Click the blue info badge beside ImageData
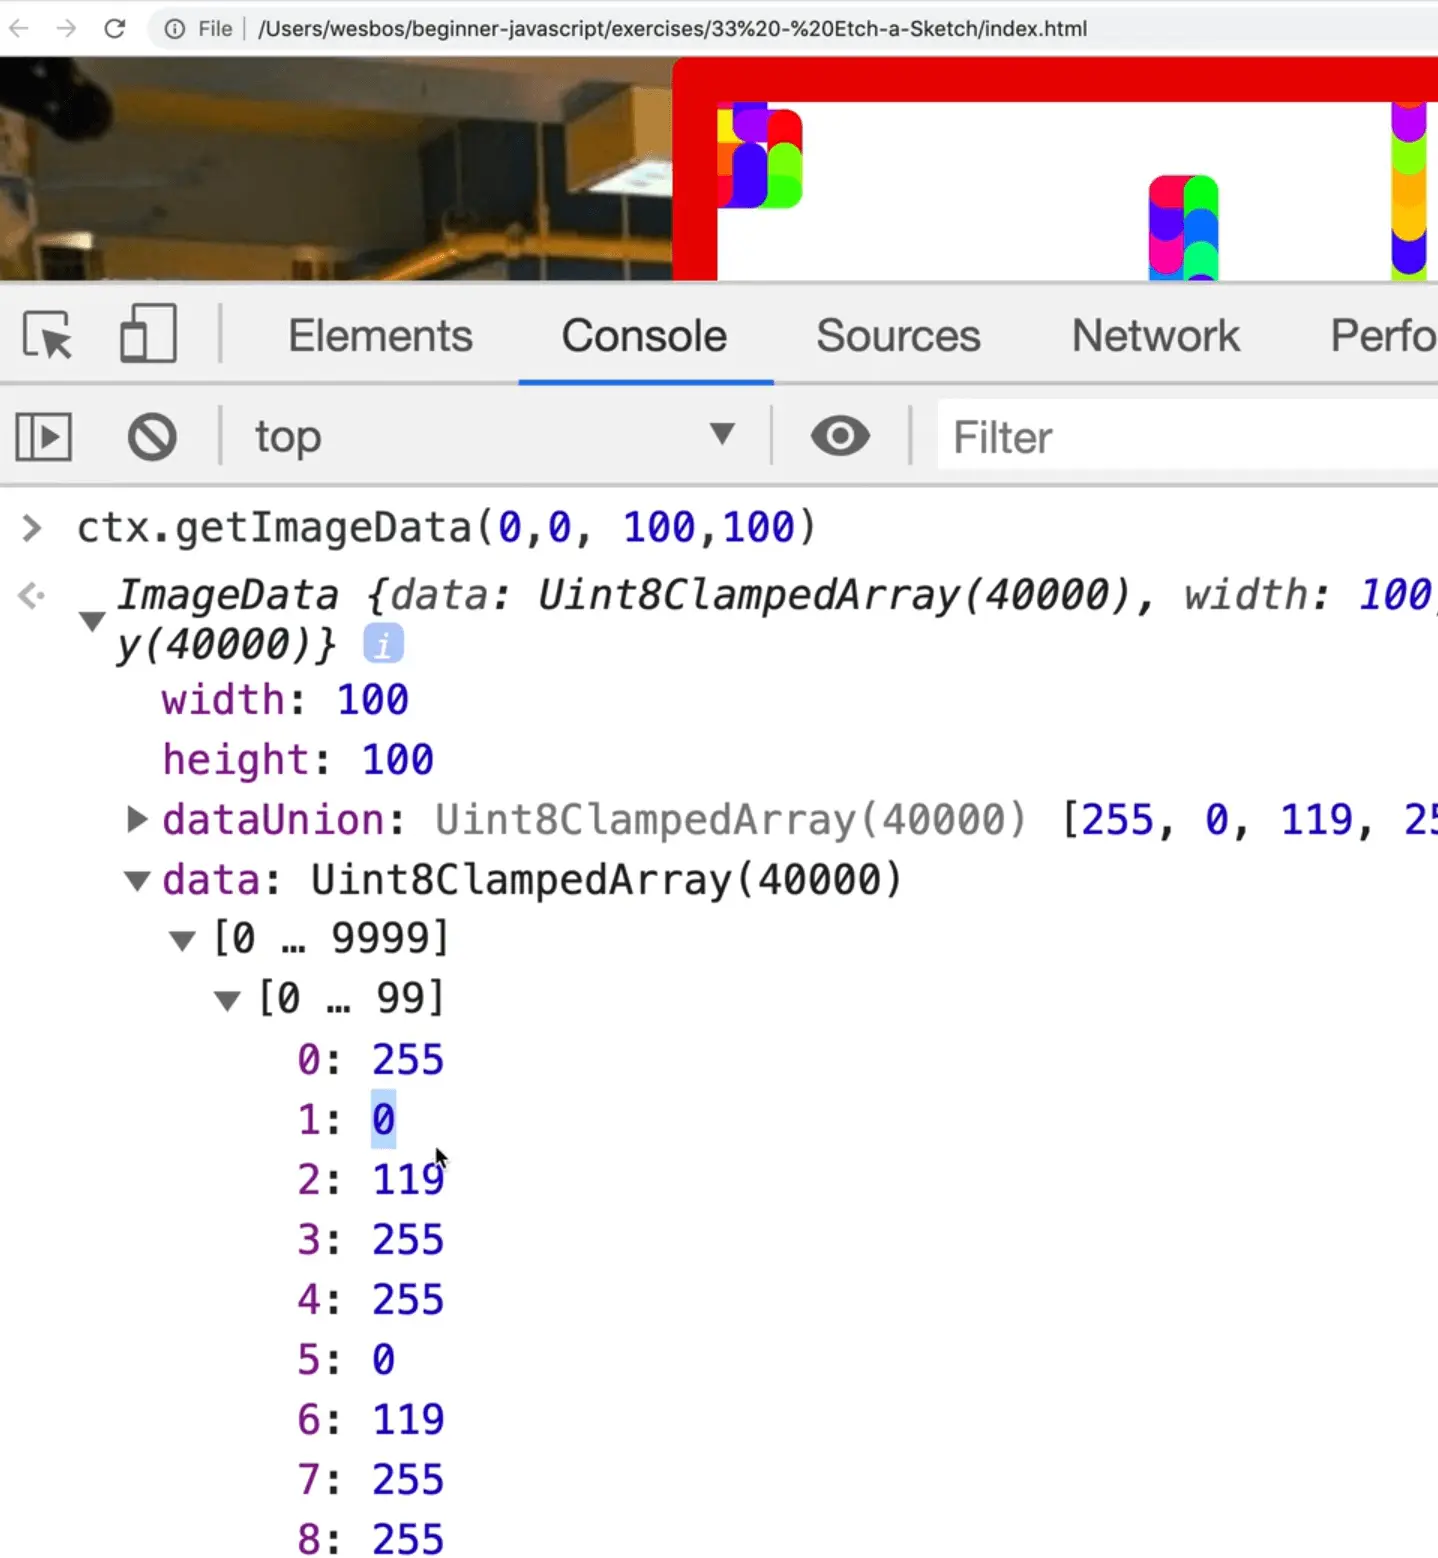 pos(383,642)
